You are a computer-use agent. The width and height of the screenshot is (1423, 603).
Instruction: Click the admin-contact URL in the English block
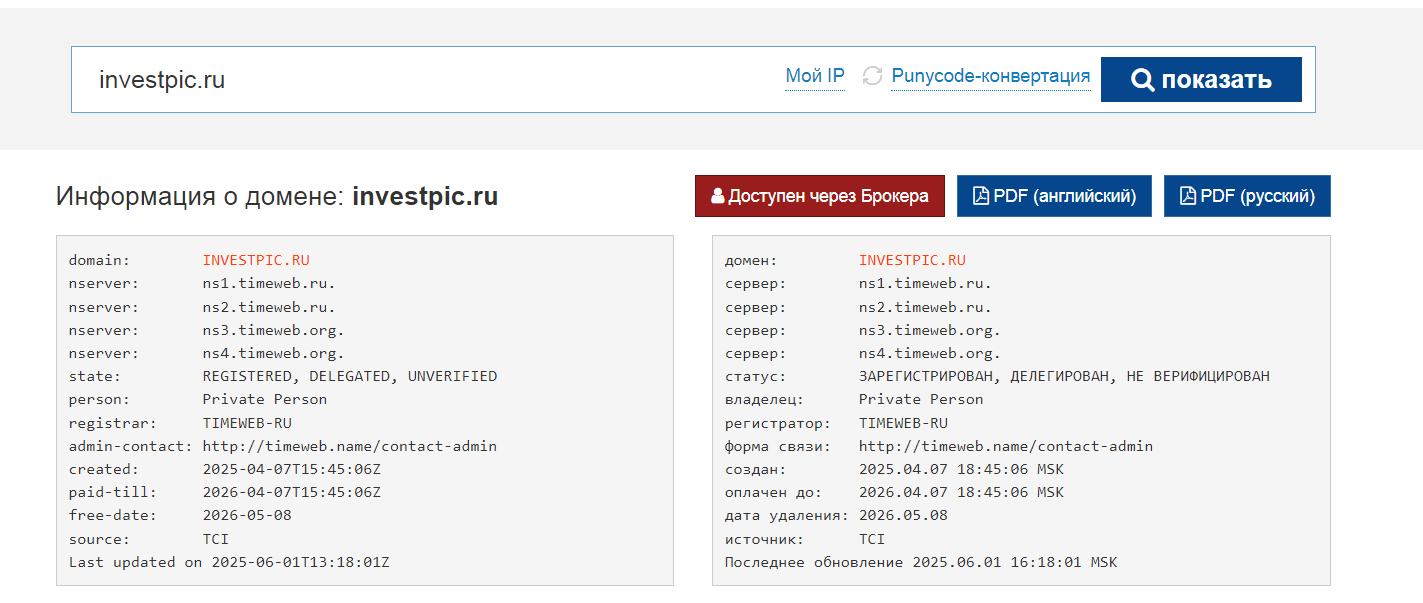click(x=349, y=446)
